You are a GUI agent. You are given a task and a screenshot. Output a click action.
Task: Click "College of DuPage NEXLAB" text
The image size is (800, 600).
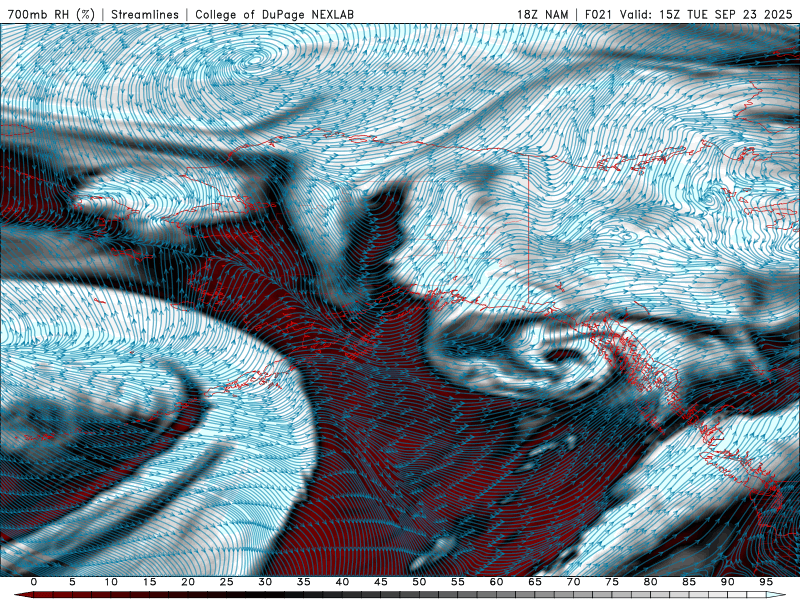pos(274,14)
